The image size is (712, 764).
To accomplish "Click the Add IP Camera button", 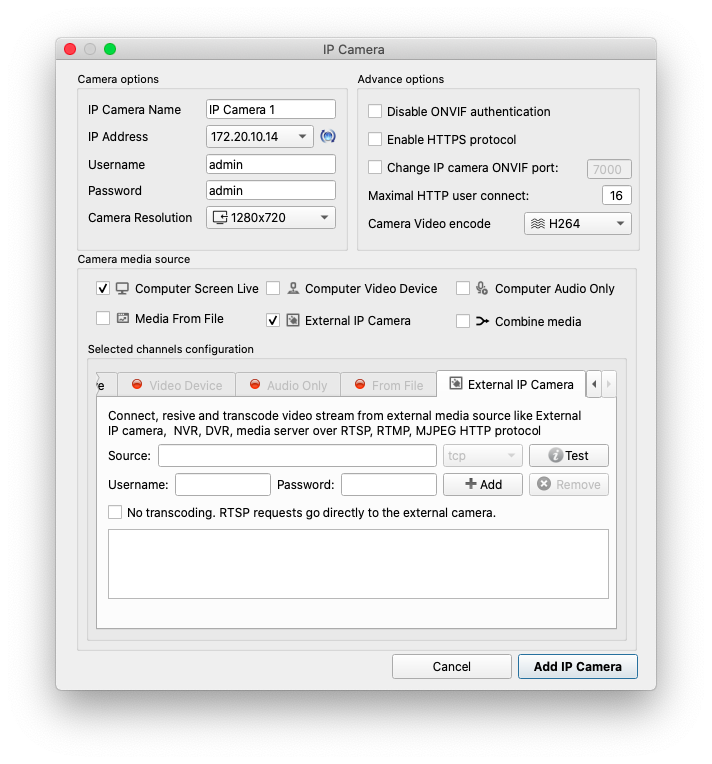I will coord(577,666).
